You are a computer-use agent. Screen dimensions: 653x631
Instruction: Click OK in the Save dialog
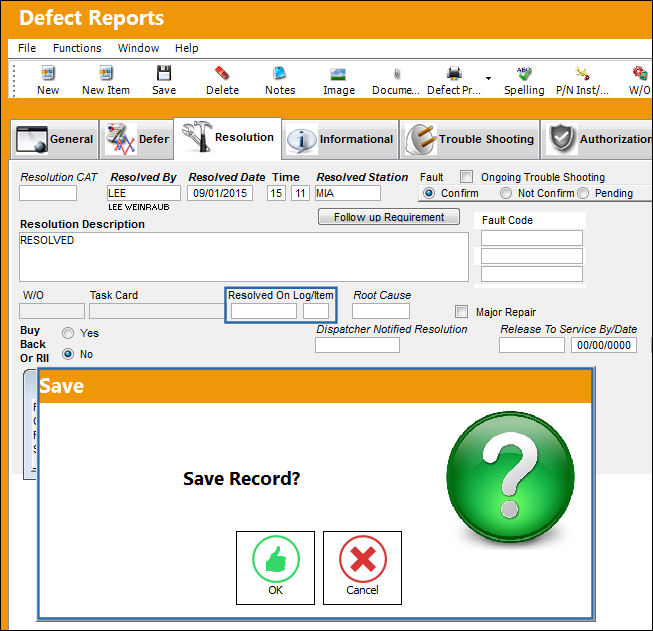pos(275,568)
